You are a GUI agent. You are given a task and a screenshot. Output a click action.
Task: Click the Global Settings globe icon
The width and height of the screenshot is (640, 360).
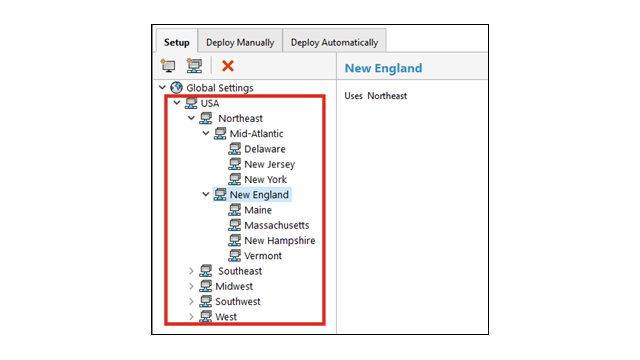click(176, 87)
